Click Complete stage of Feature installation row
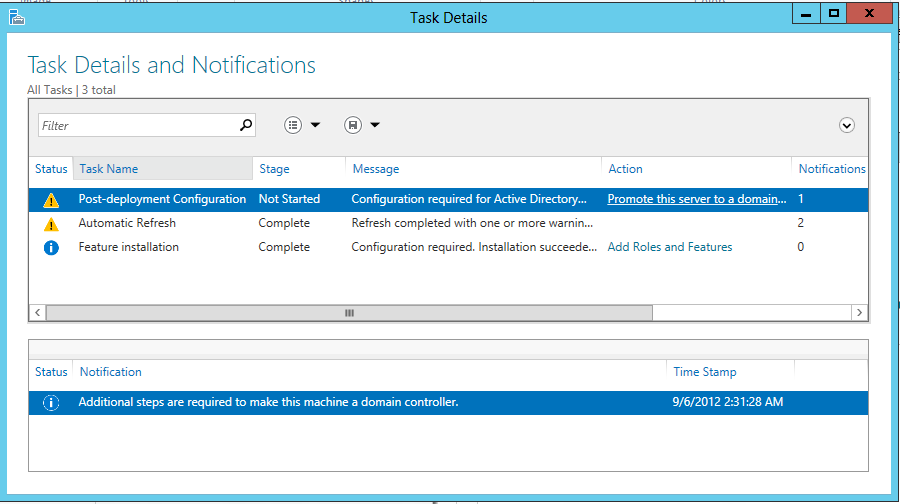 (284, 247)
